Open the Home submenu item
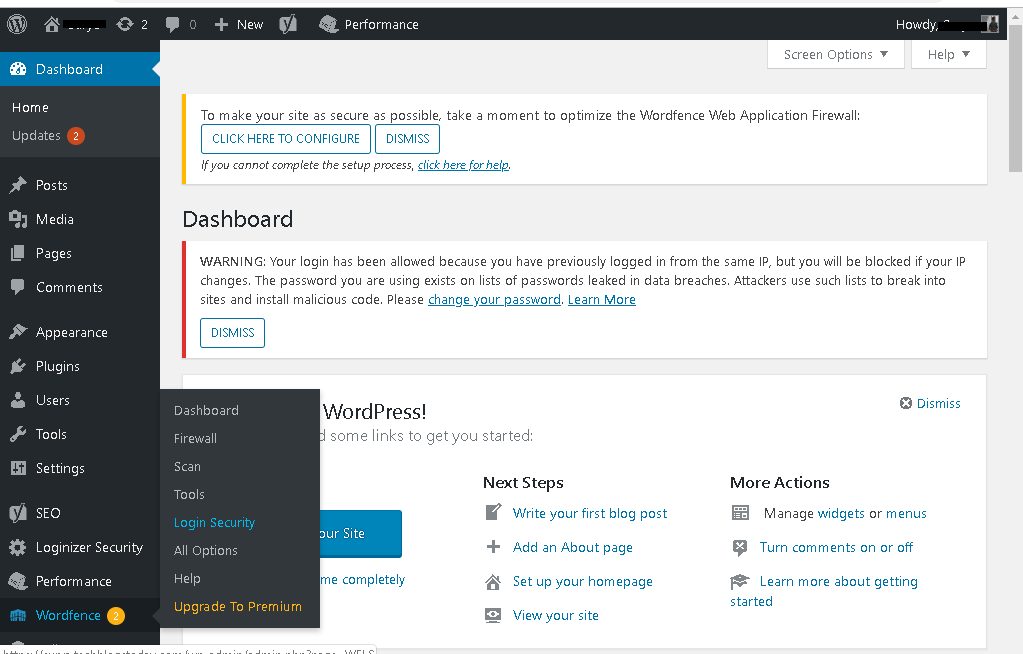Screen dimensions: 1023x654 pyautogui.click(x=31, y=108)
